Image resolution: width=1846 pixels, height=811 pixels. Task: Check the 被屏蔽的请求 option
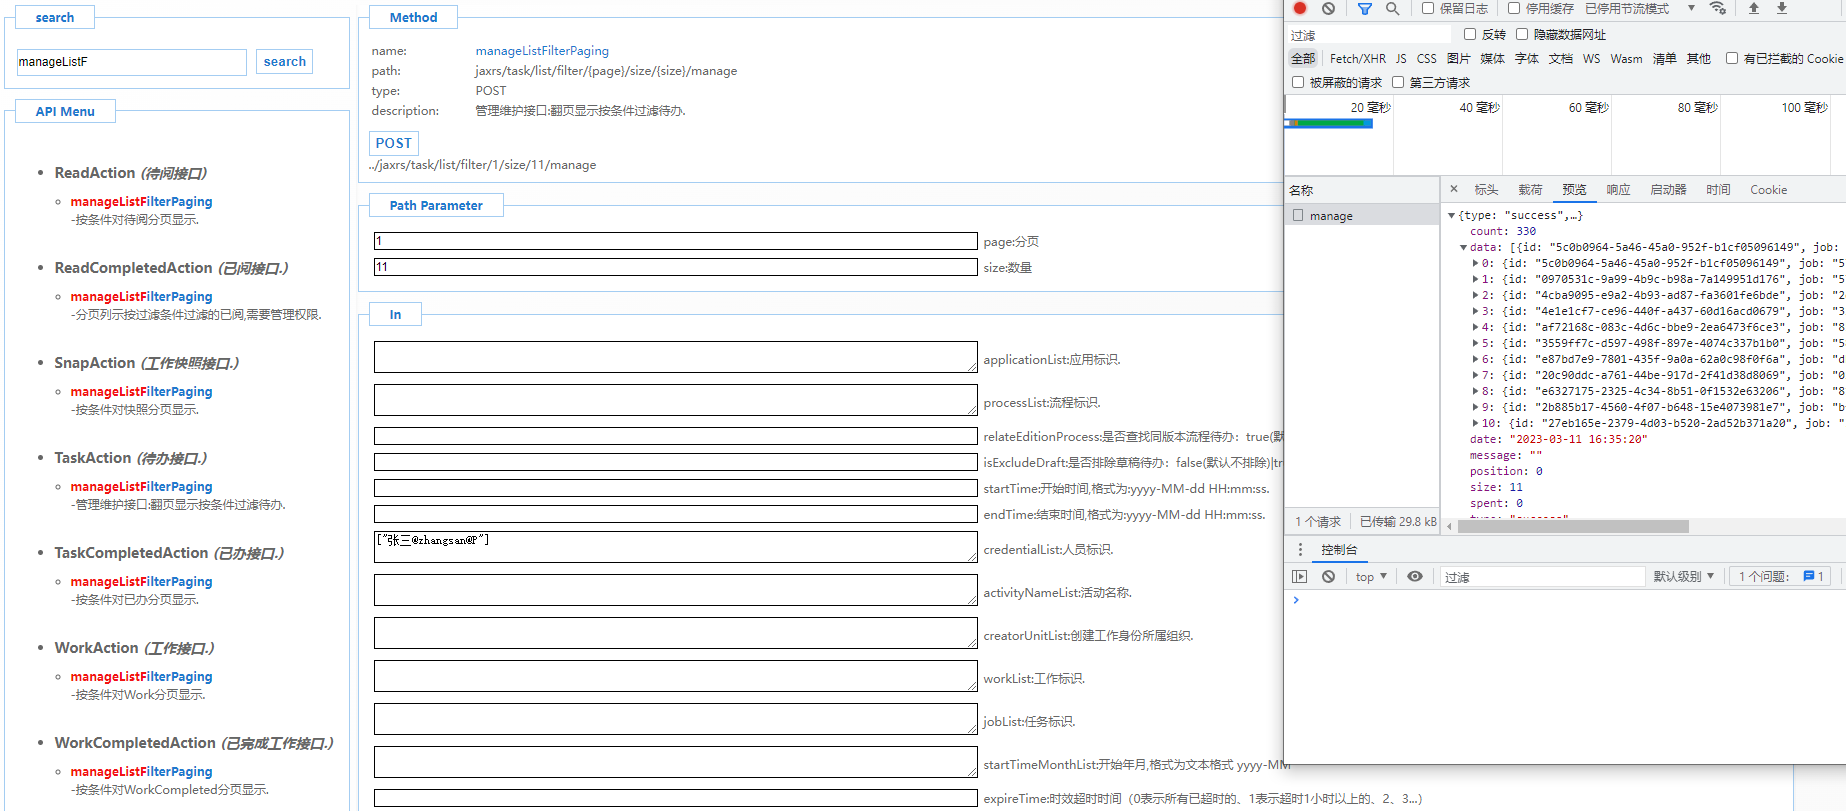point(1298,82)
